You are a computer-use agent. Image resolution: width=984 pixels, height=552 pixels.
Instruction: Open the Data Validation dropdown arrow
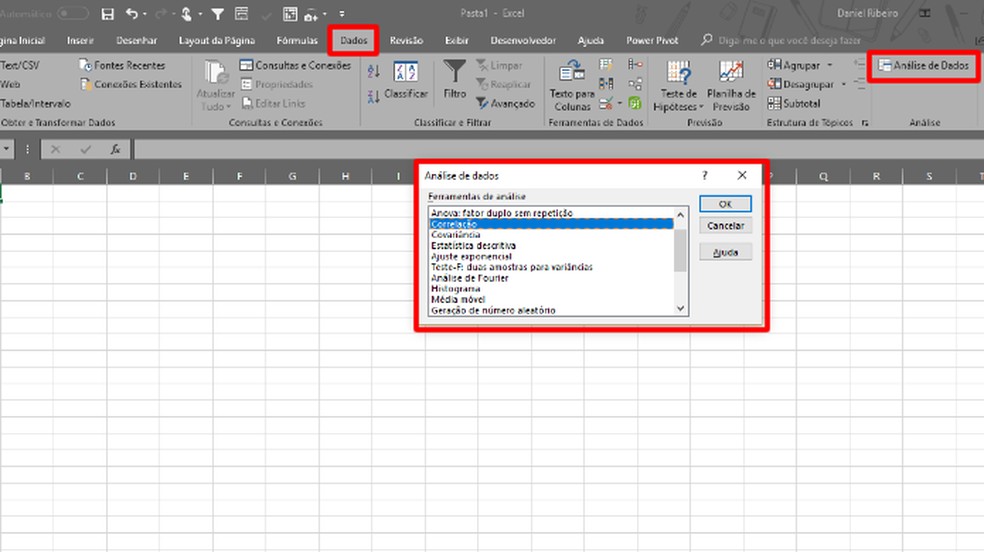619,104
